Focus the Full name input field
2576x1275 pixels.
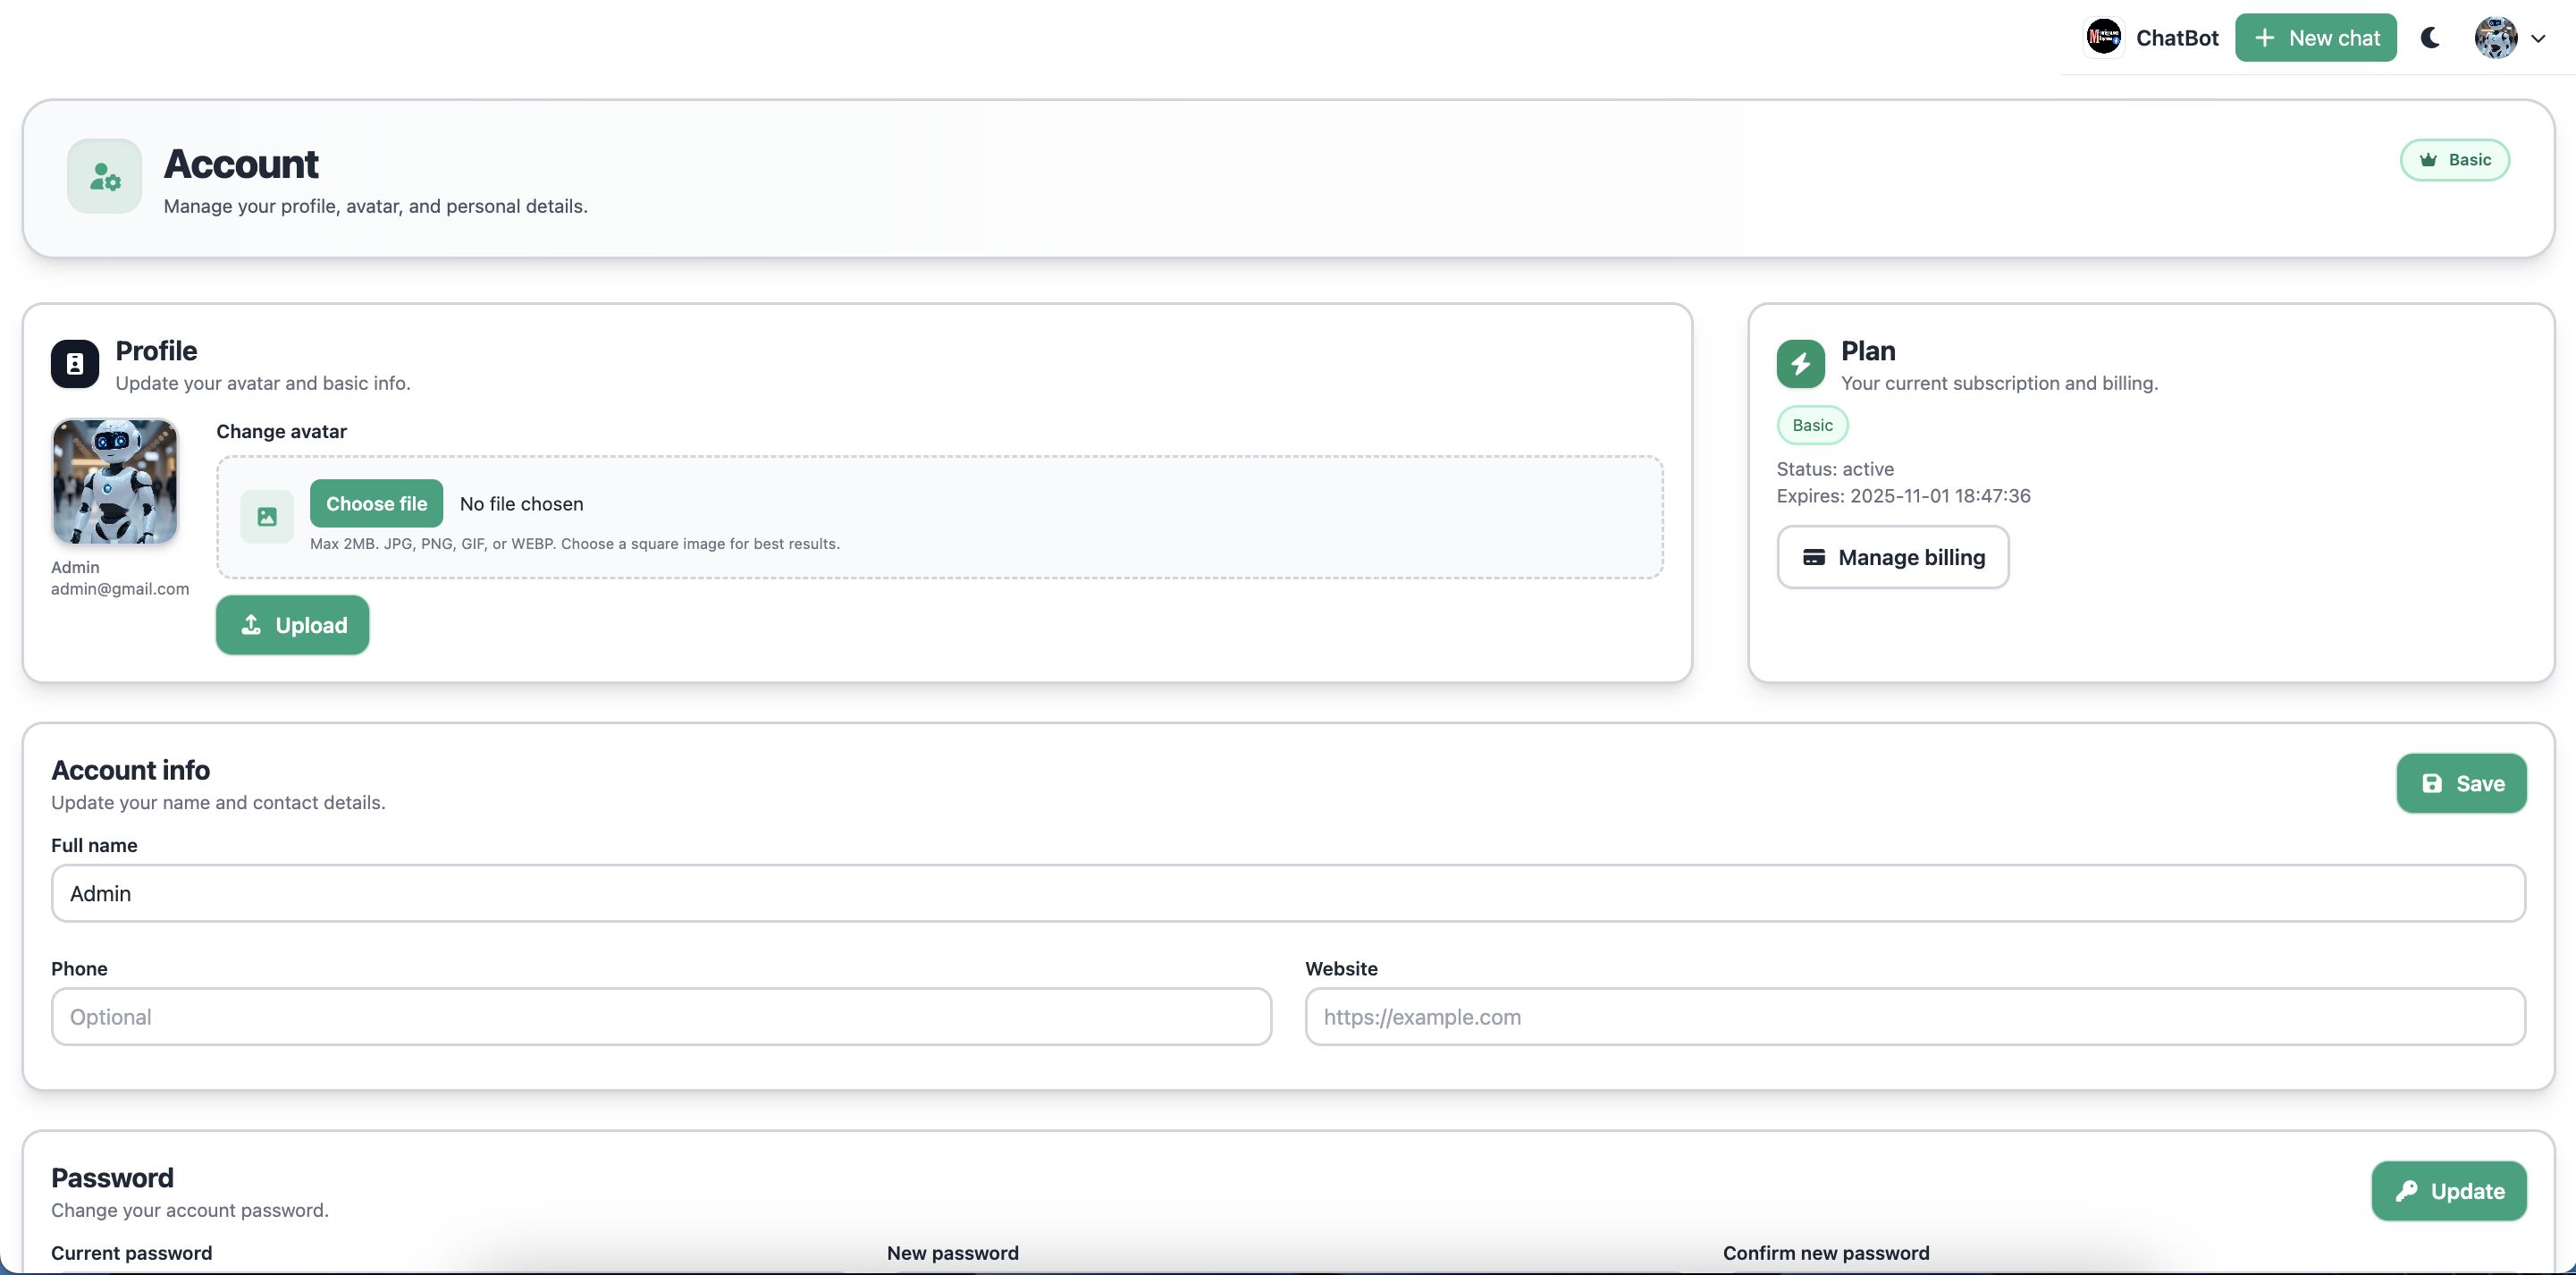point(1288,893)
